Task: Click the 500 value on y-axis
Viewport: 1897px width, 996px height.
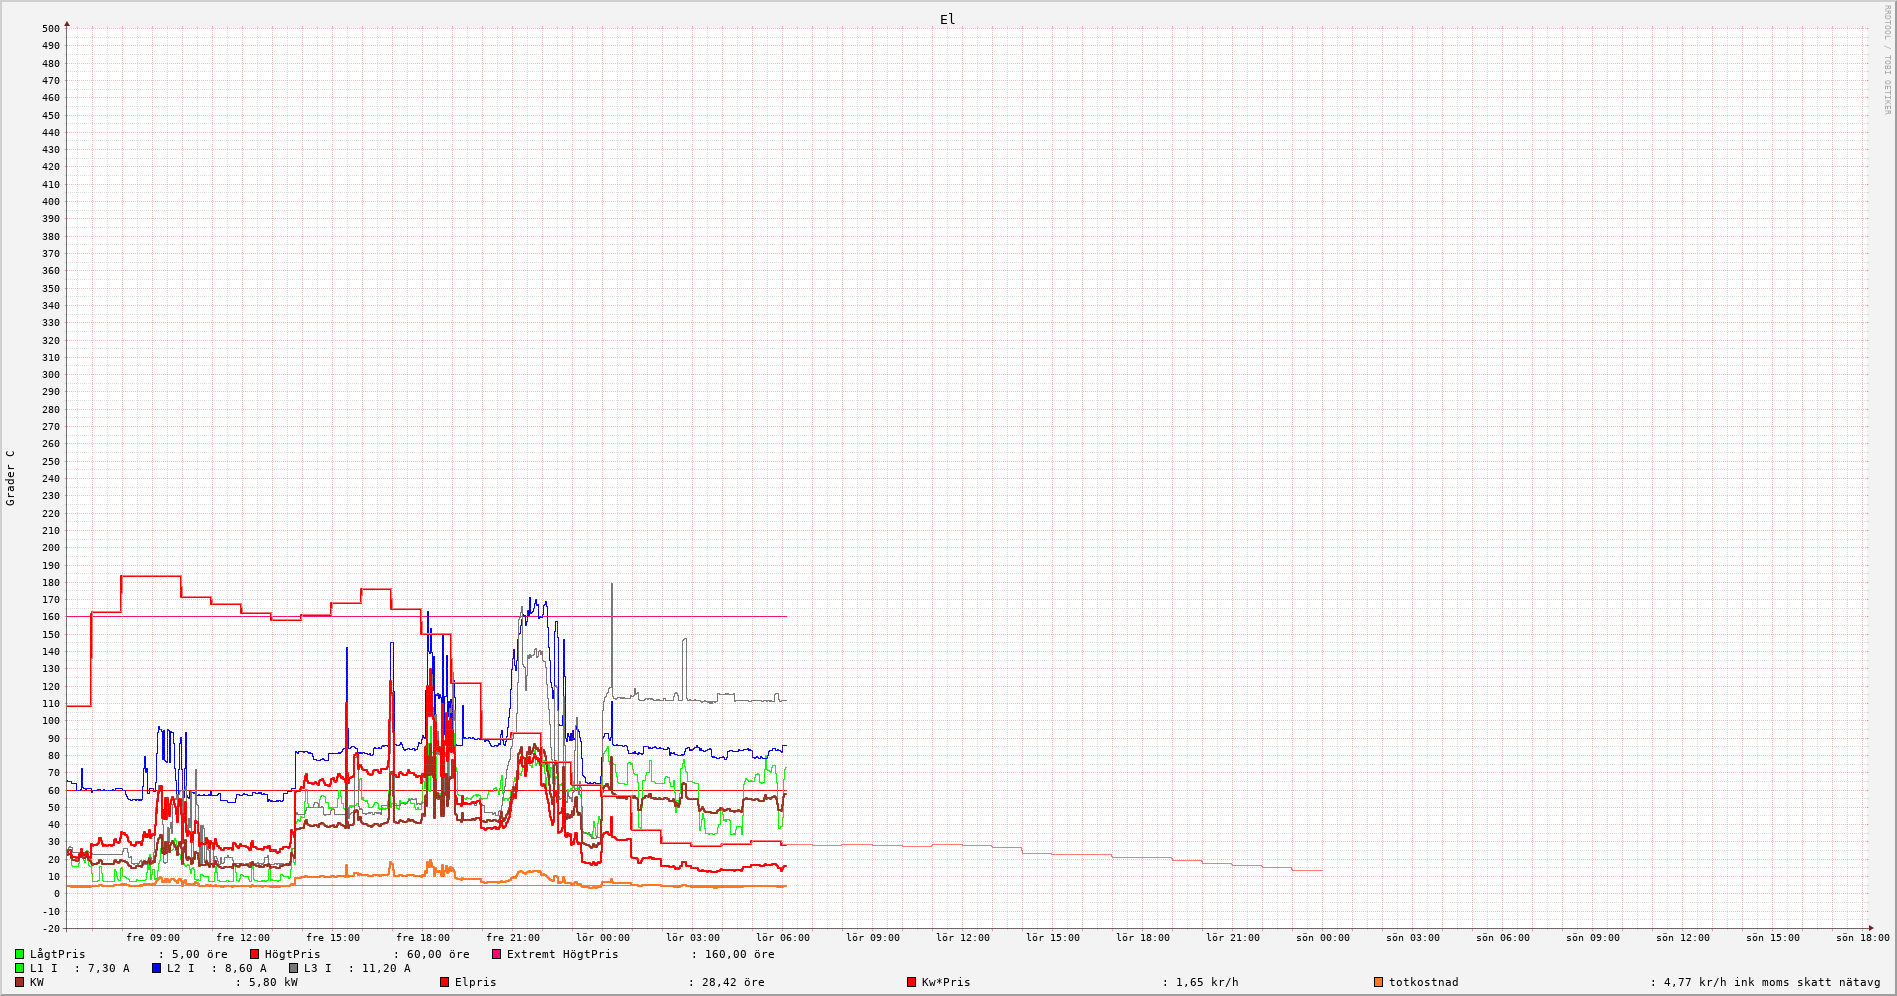Action: pyautogui.click(x=50, y=29)
